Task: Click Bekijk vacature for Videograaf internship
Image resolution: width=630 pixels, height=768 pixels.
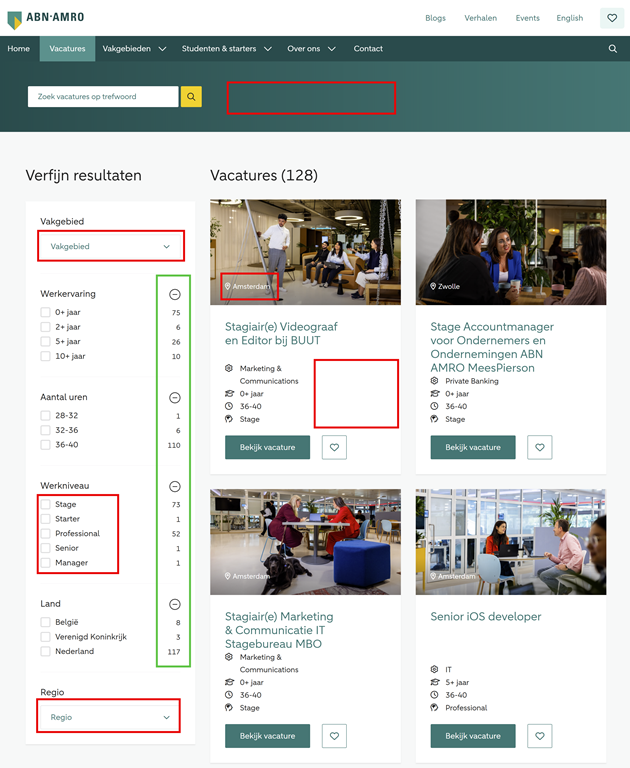Action: (267, 447)
